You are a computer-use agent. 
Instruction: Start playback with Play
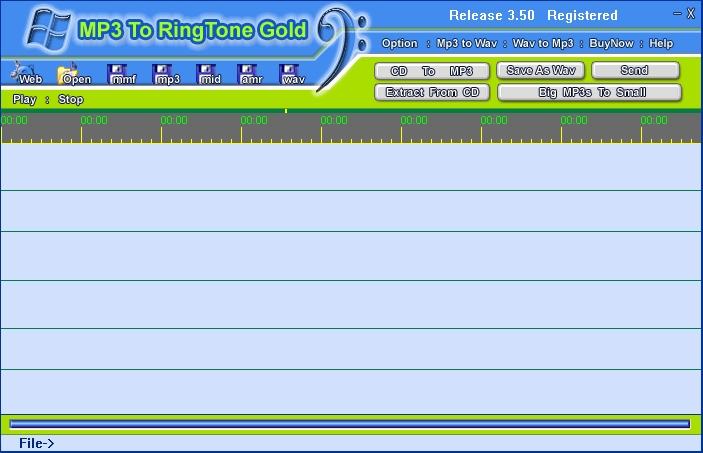point(24,99)
